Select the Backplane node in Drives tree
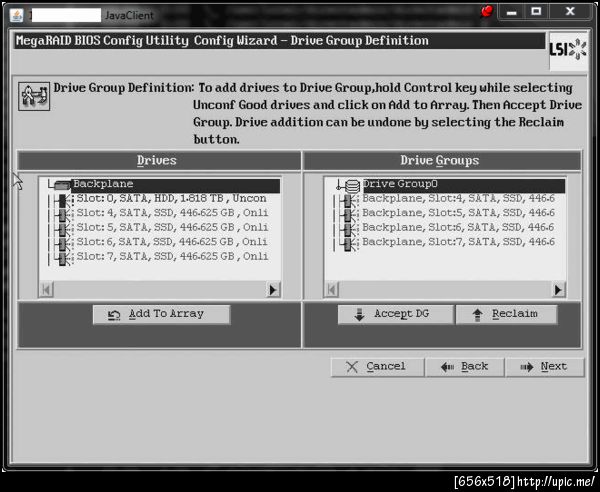Screen dimensions: 600x492 176,184
